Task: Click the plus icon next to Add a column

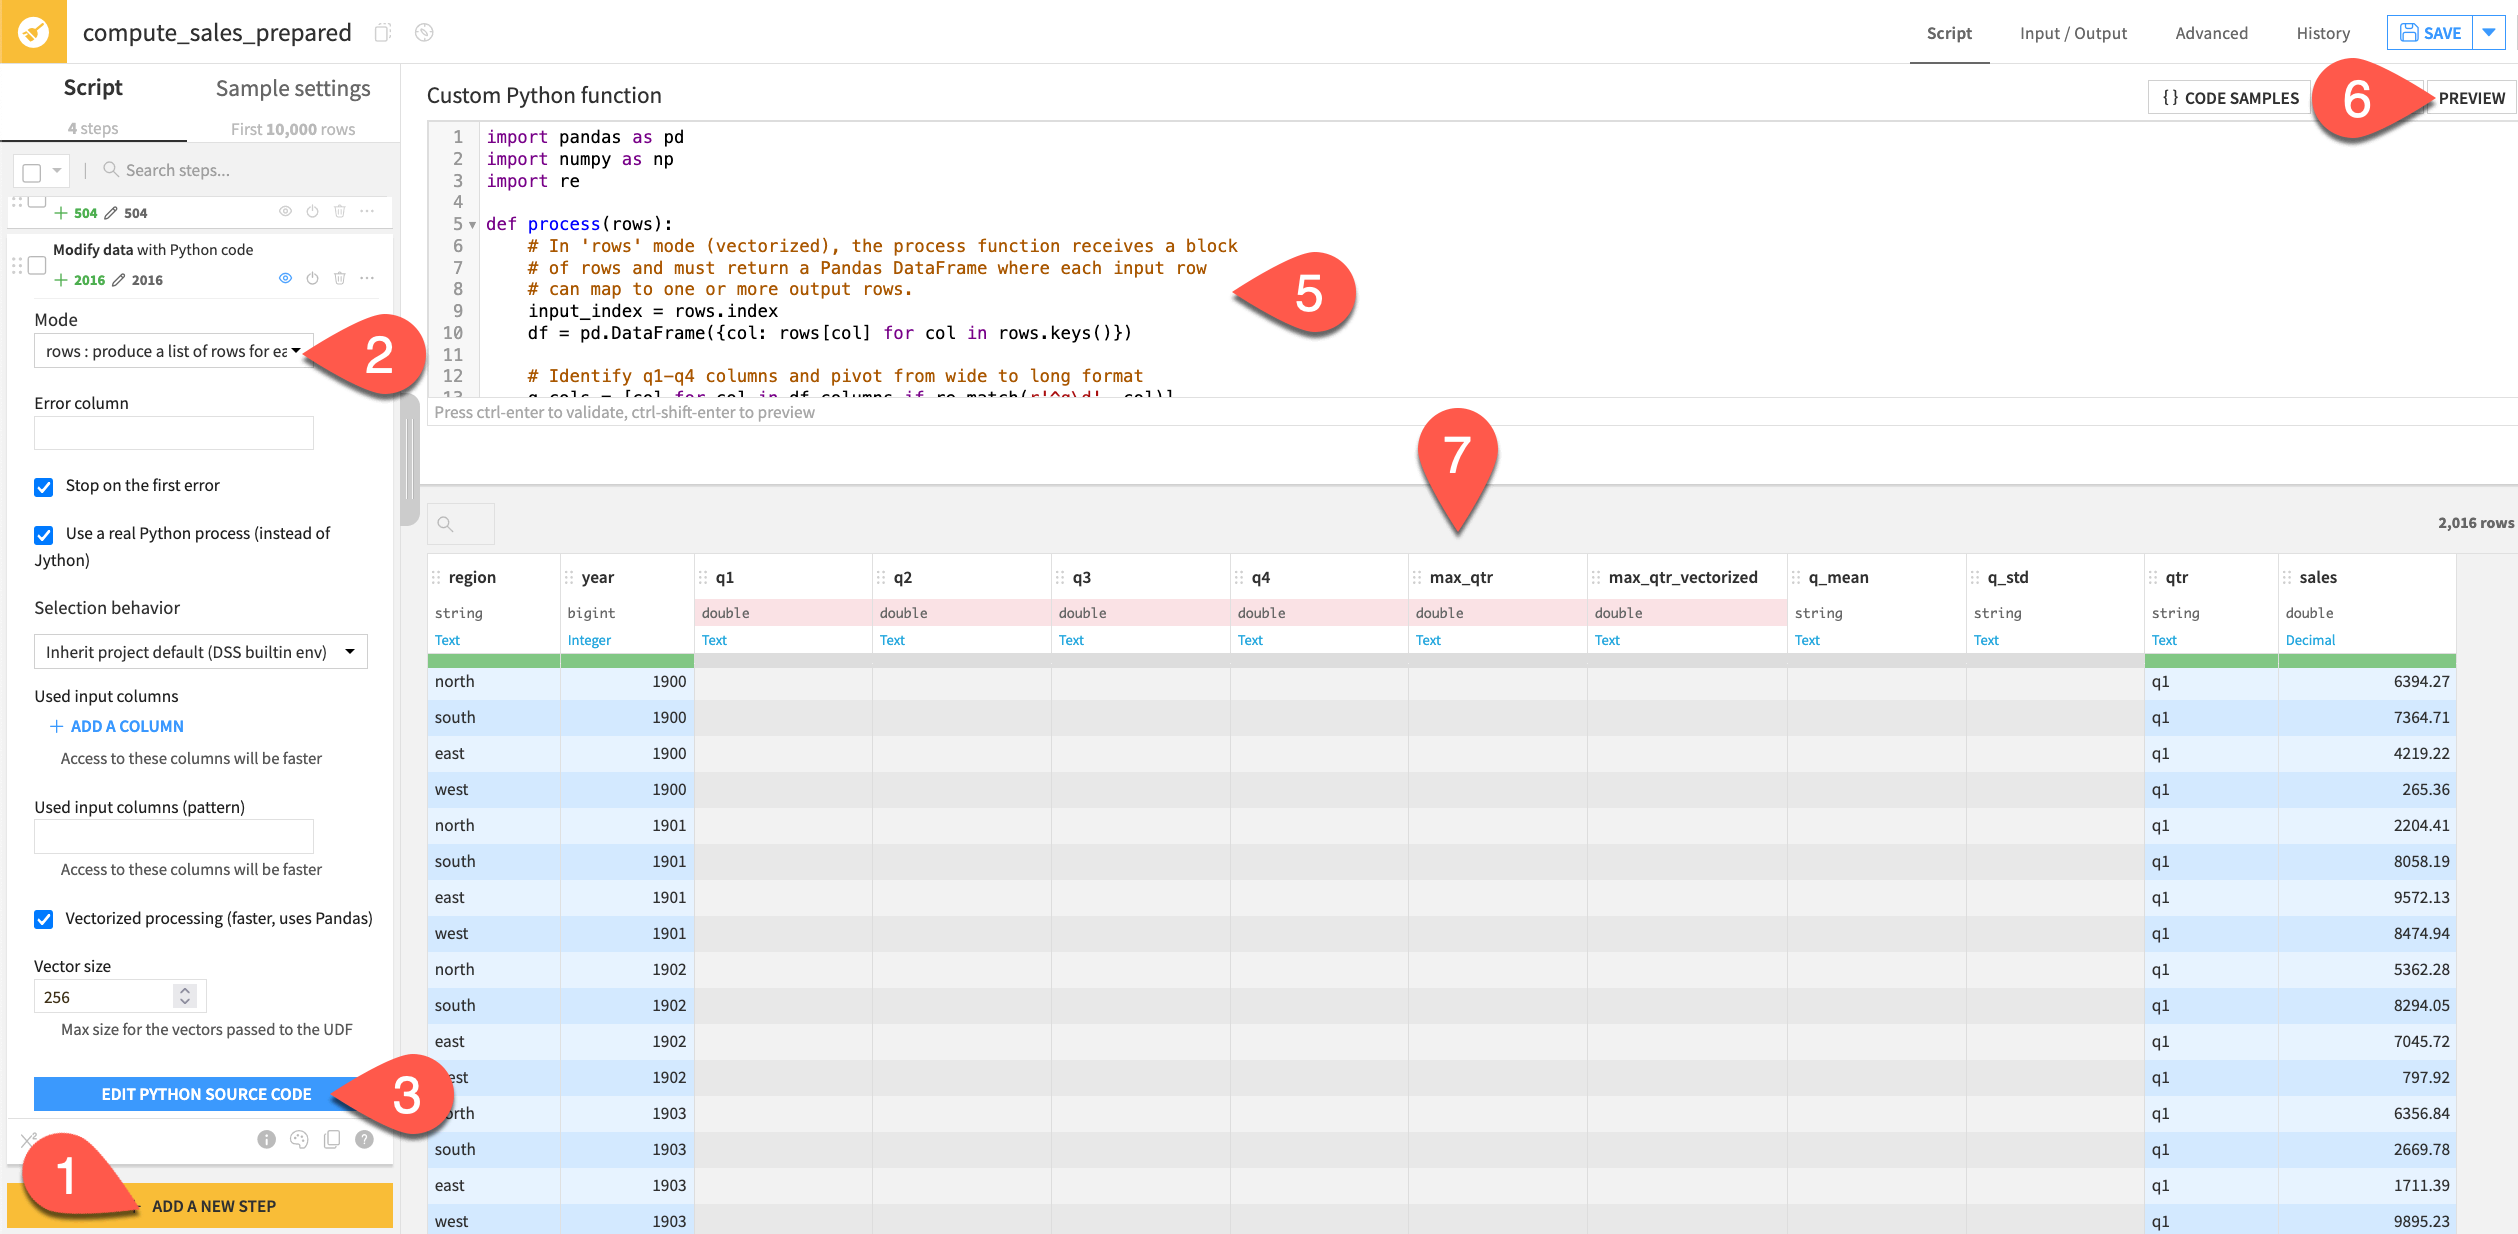Action: click(x=57, y=726)
